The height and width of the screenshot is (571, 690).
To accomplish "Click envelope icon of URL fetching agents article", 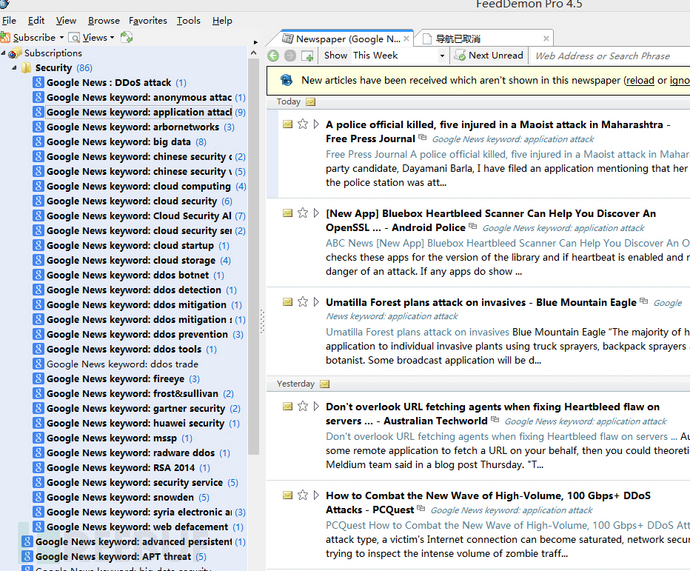I will click(x=288, y=406).
